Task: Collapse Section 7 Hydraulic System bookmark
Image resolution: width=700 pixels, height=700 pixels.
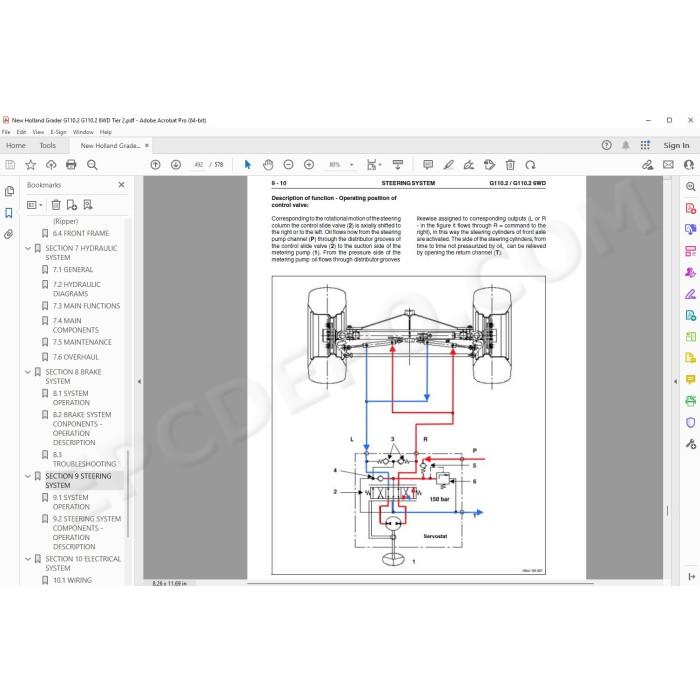Action: pos(28,248)
